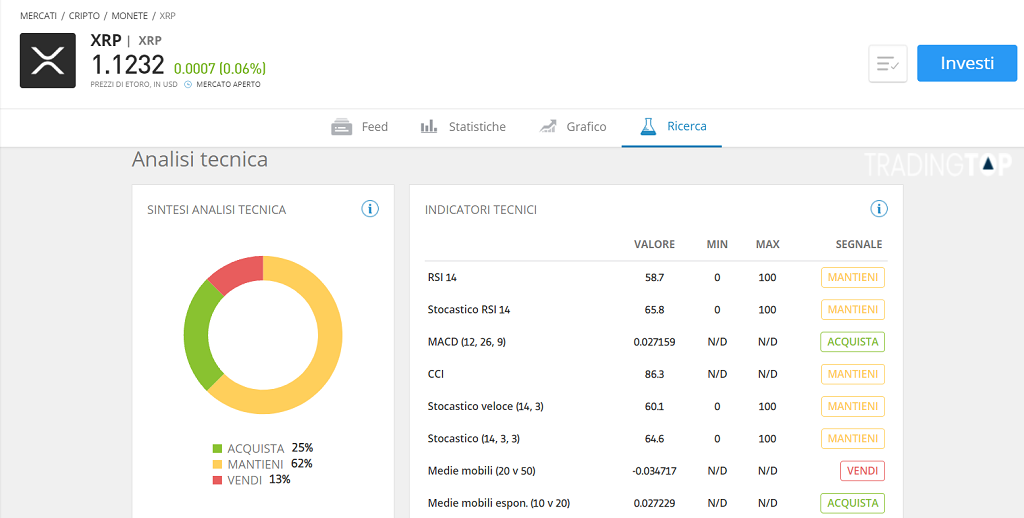Click the green ACQUISTA donut segment
The image size is (1024, 518).
[x=197, y=335]
